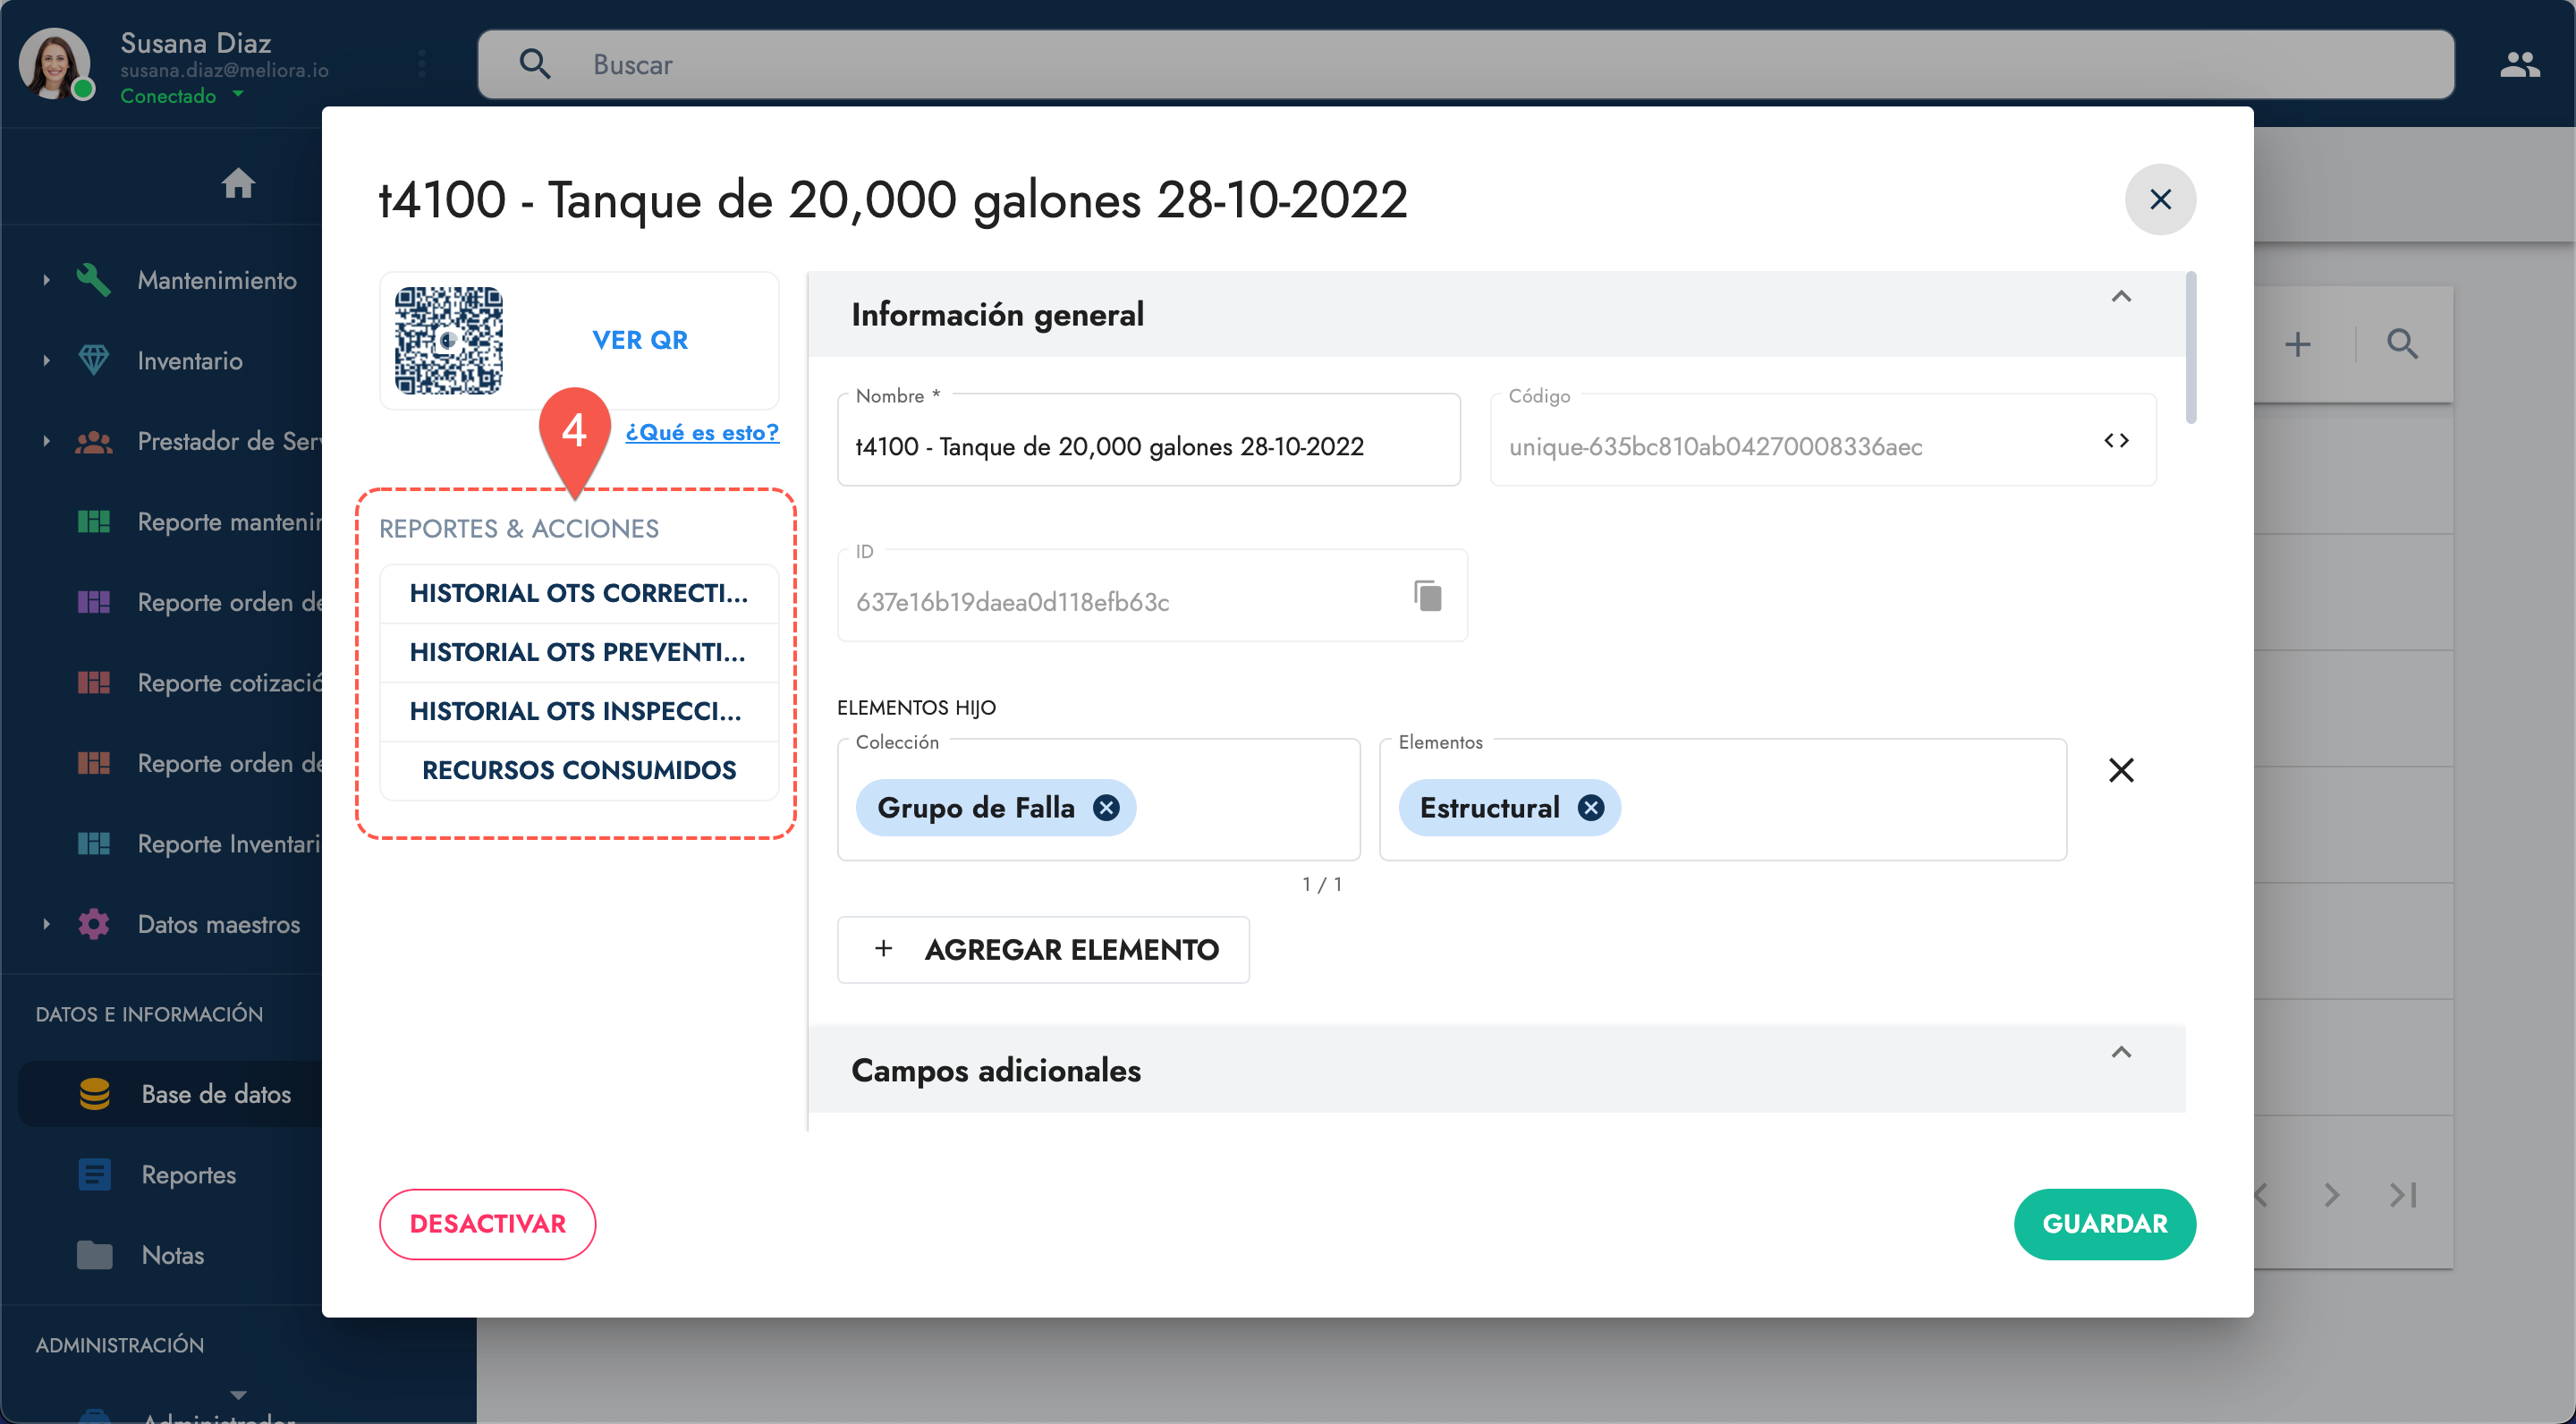The height and width of the screenshot is (1424, 2576).
Task: Click the code brackets icon in Código field
Action: click(x=2116, y=440)
